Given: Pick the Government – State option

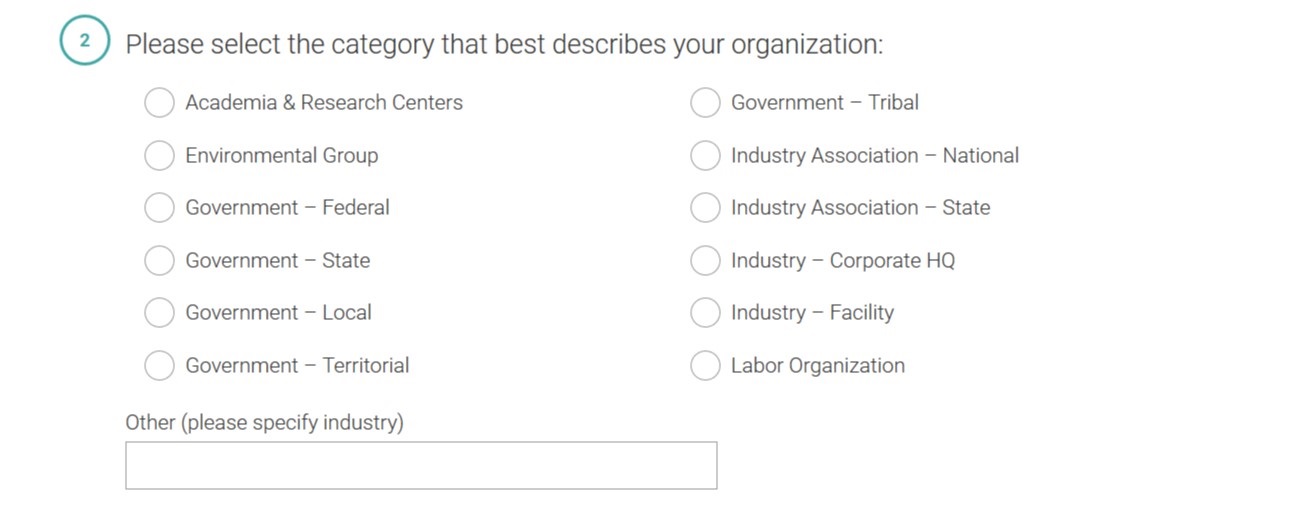Looking at the screenshot, I should (x=160, y=261).
